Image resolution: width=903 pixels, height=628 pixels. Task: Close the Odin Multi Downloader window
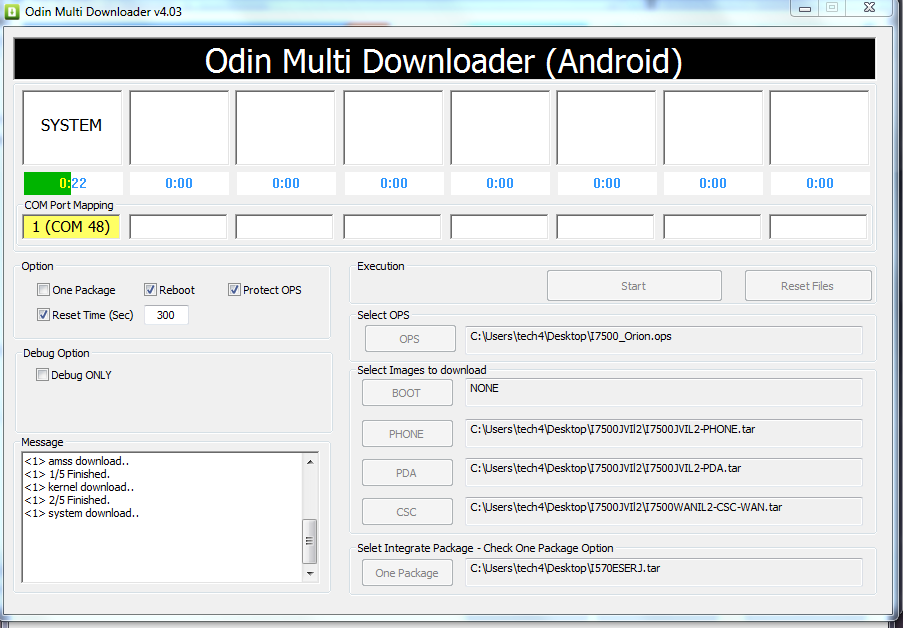(x=870, y=7)
